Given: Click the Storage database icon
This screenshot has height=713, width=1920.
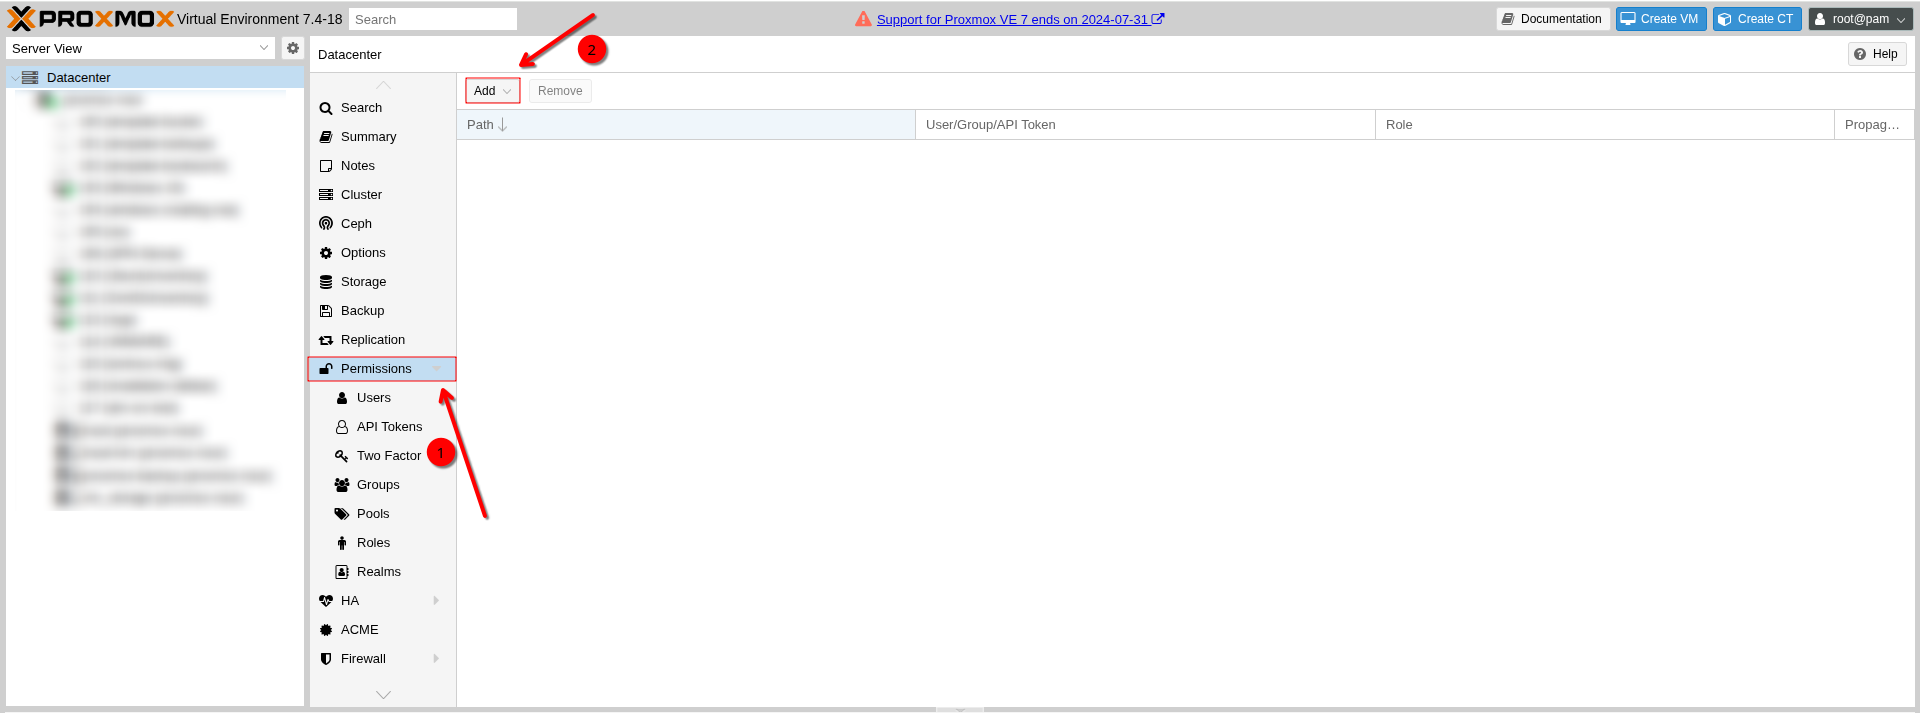Looking at the screenshot, I should click(326, 282).
